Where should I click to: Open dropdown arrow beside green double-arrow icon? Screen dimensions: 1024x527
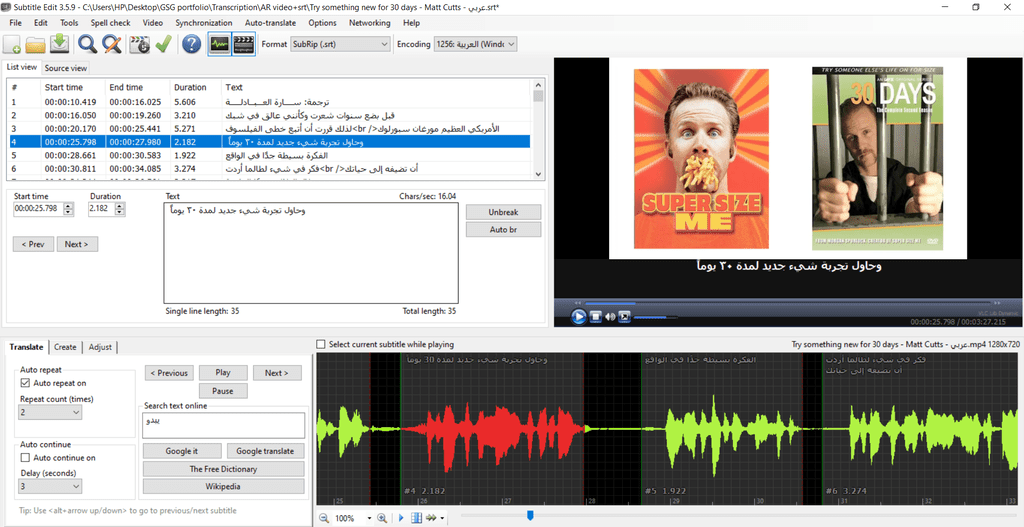442,519
